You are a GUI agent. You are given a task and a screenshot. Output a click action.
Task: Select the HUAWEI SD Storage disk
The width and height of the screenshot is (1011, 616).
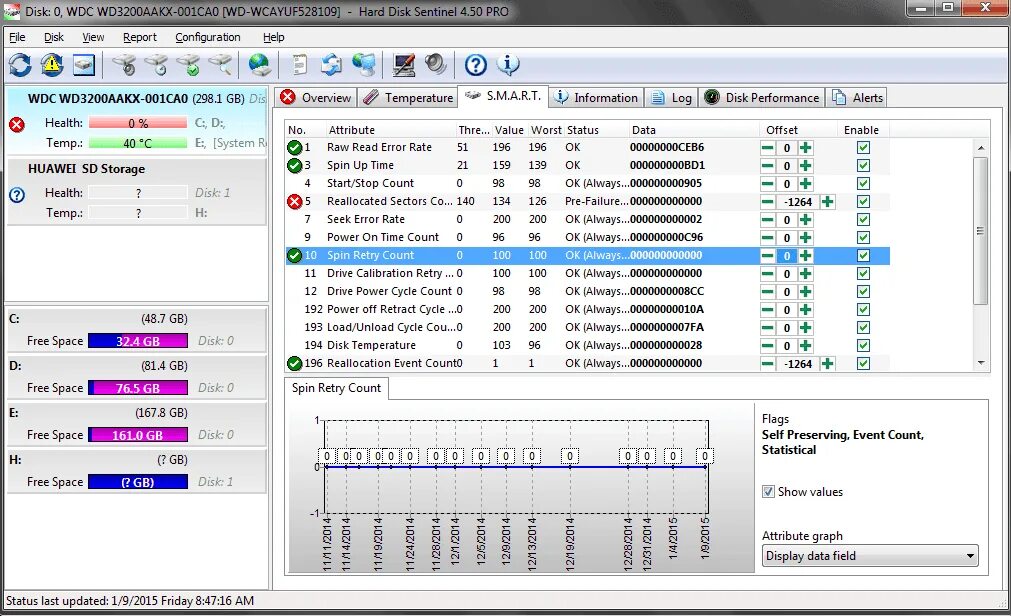pyautogui.click(x=136, y=191)
